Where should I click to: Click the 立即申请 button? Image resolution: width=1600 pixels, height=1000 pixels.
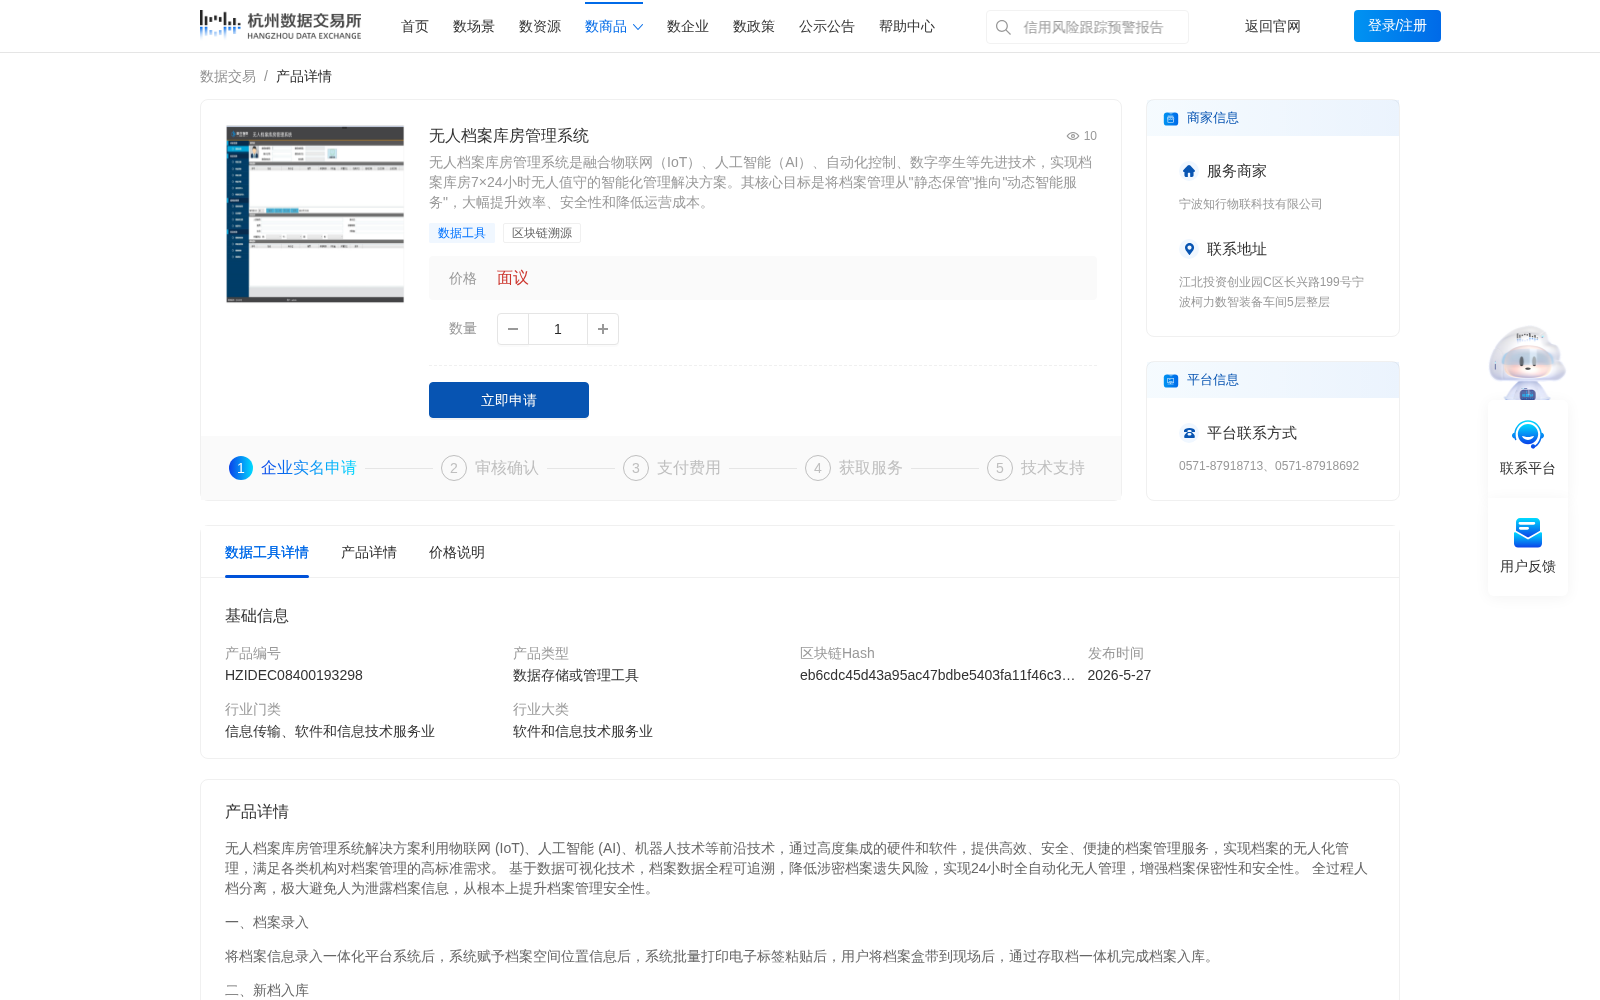pyautogui.click(x=509, y=400)
